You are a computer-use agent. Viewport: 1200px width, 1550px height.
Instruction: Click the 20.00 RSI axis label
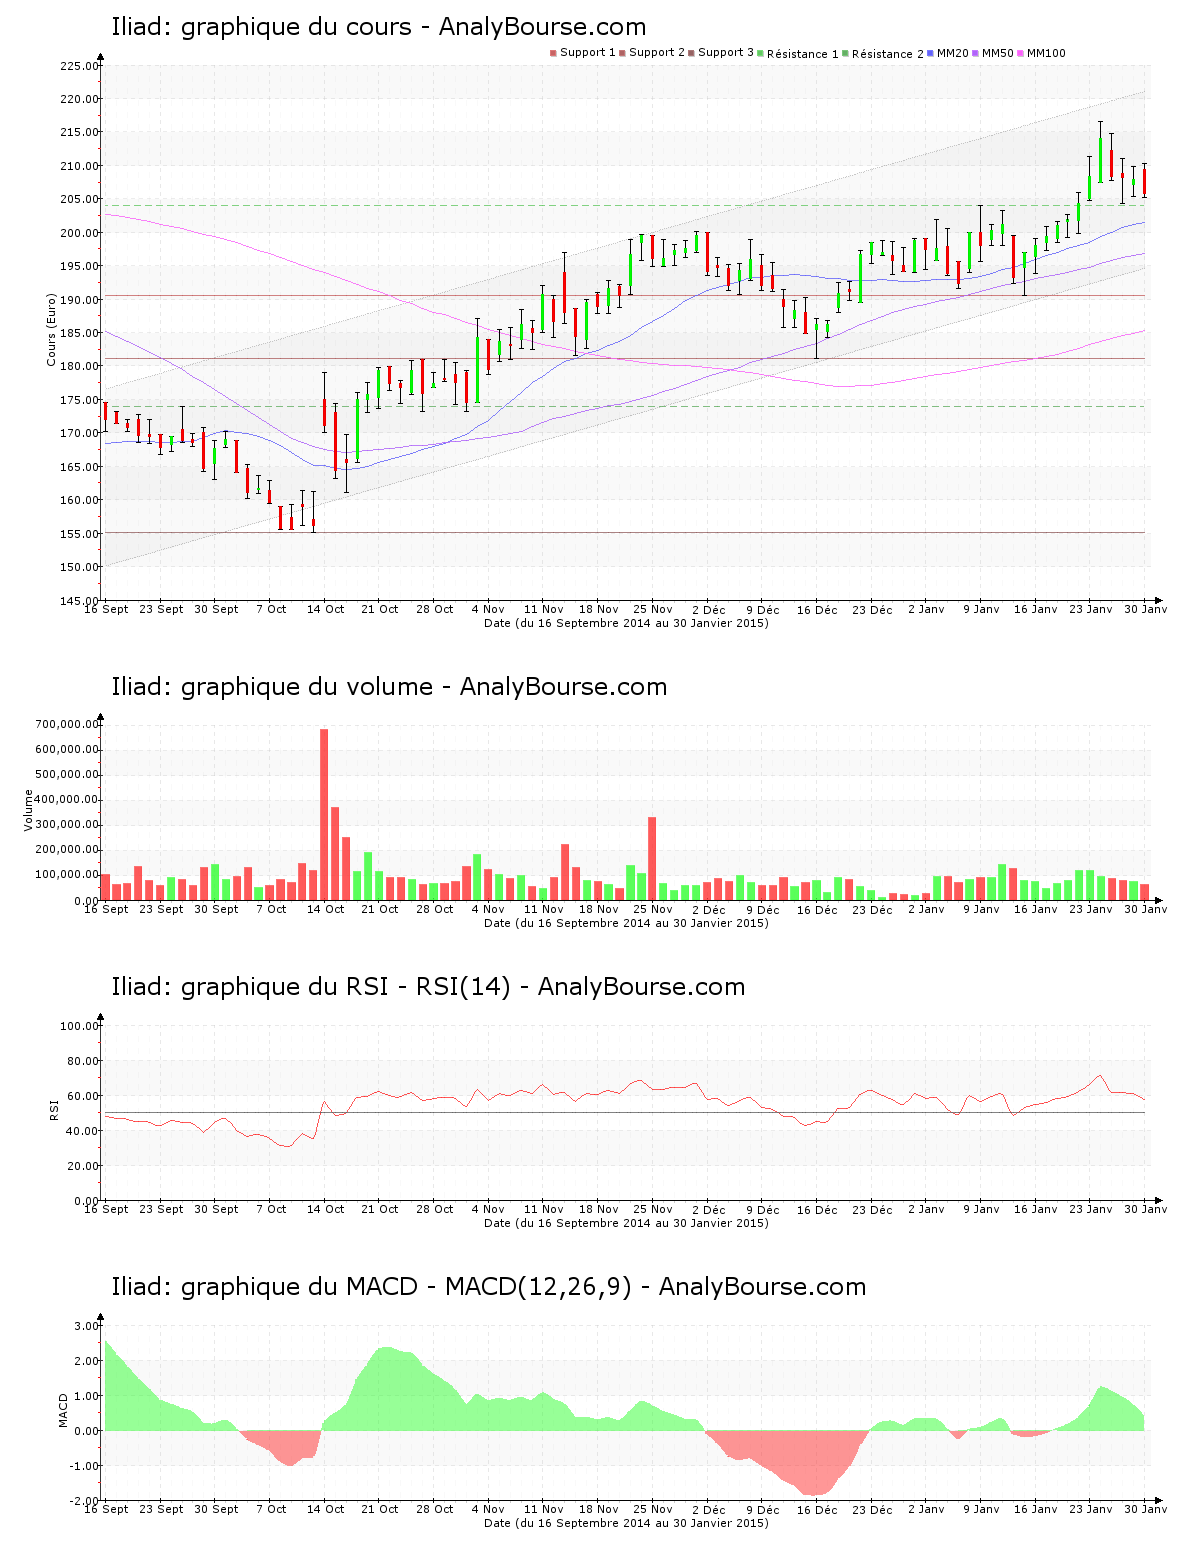(82, 1166)
